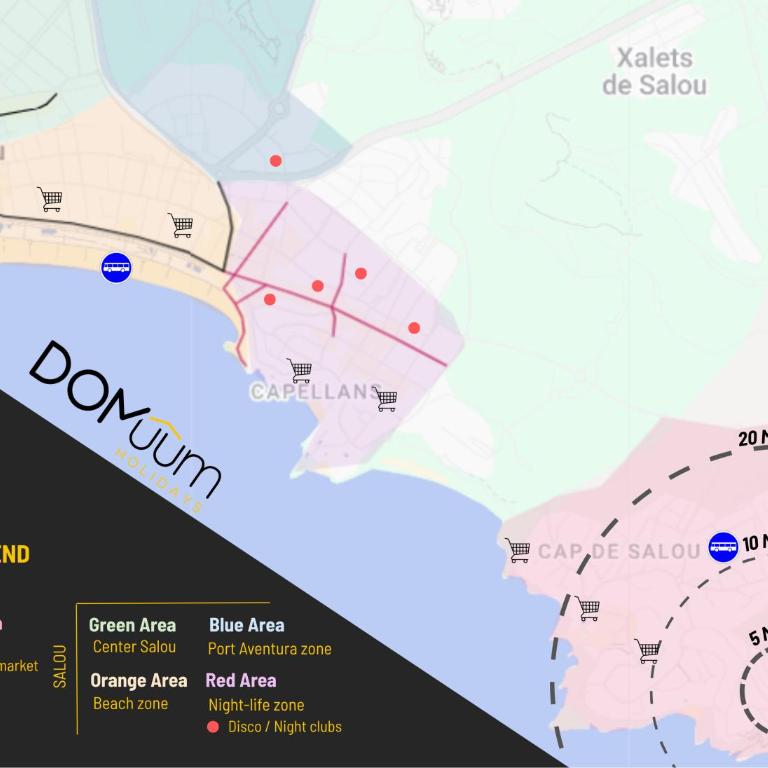Image resolution: width=768 pixels, height=768 pixels.
Task: Click the Center Salou legend text
Action: [134, 647]
